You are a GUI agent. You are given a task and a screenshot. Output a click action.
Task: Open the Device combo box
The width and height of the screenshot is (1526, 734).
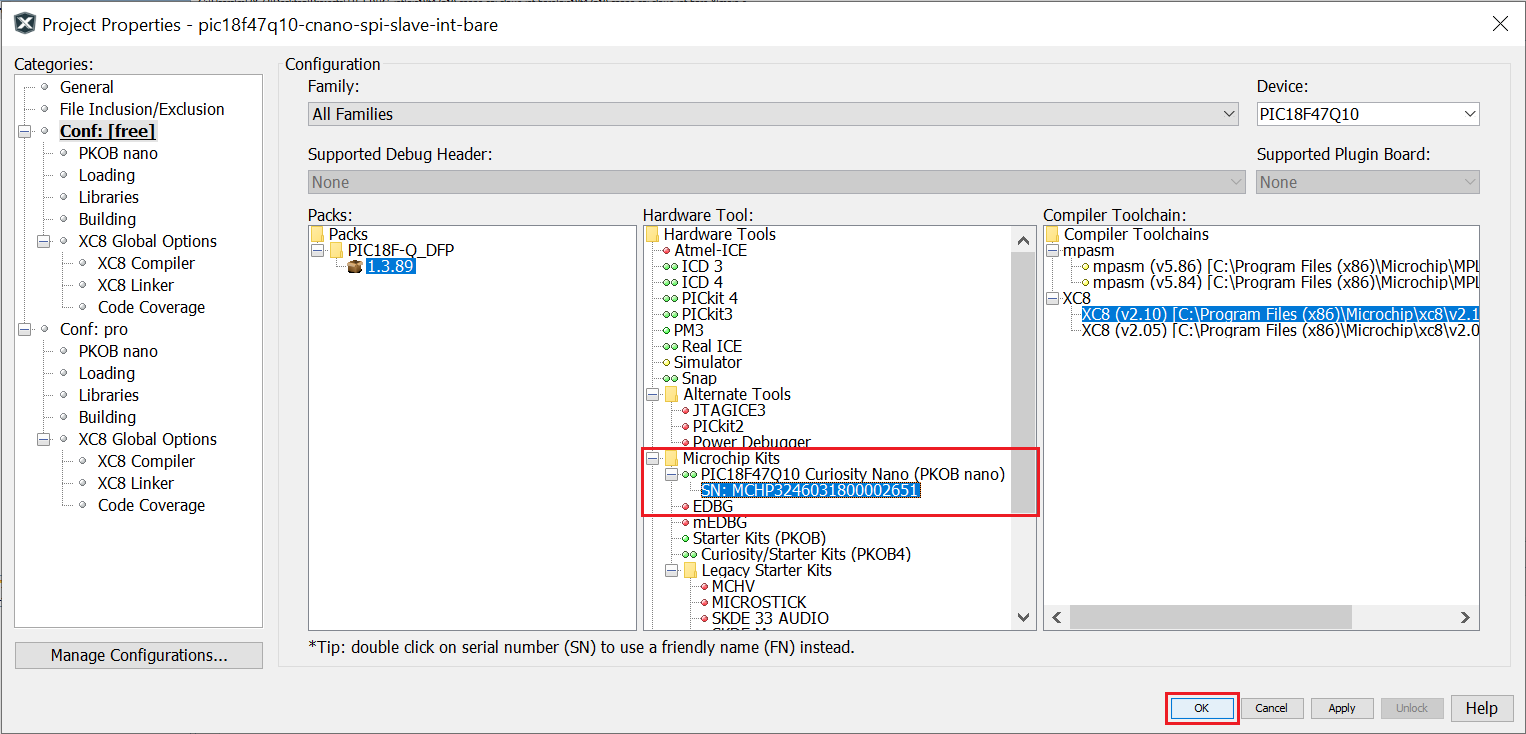click(x=1368, y=114)
